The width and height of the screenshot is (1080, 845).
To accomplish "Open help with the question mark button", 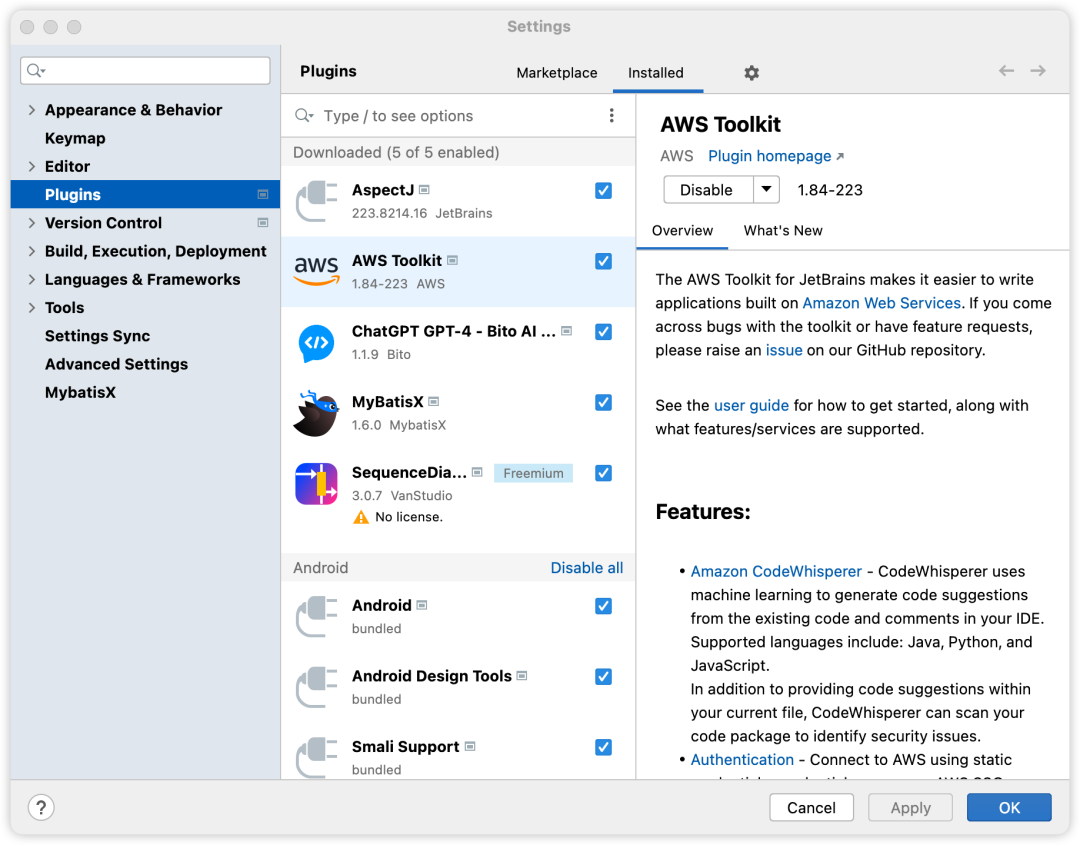I will (41, 807).
